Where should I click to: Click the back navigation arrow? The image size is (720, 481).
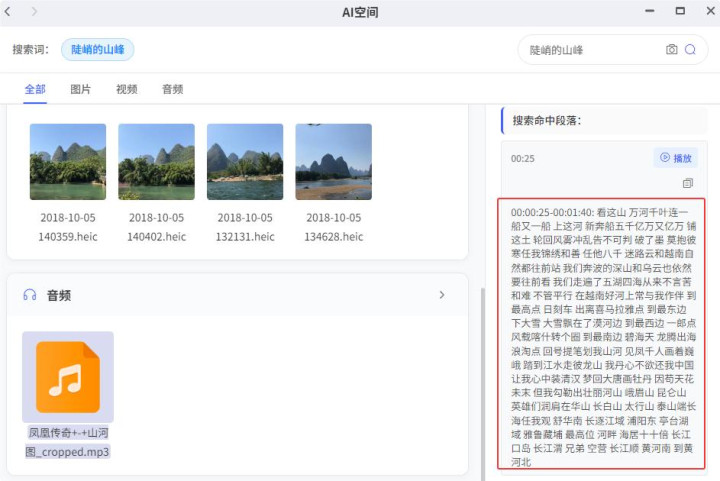9,11
